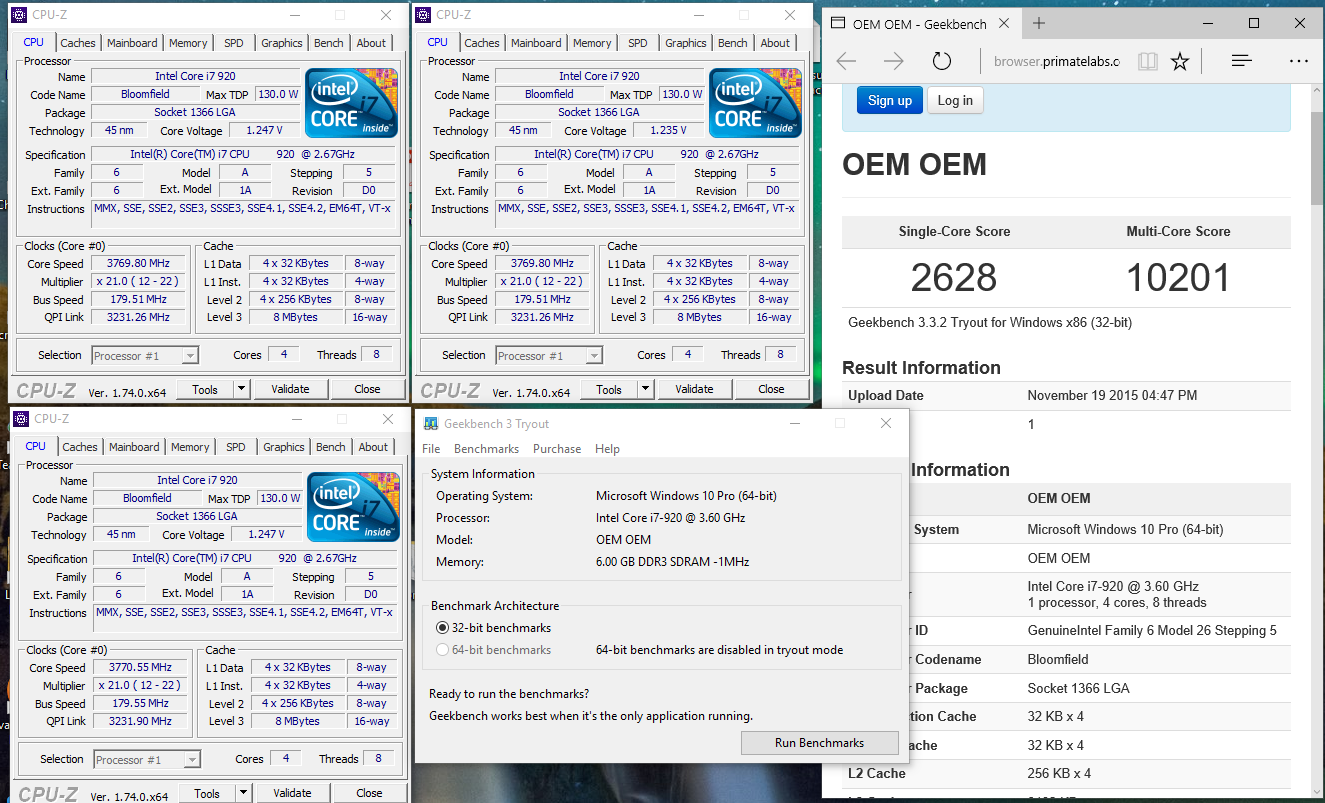Open Graphics tab in bottom-left CPU-Z

284,447
